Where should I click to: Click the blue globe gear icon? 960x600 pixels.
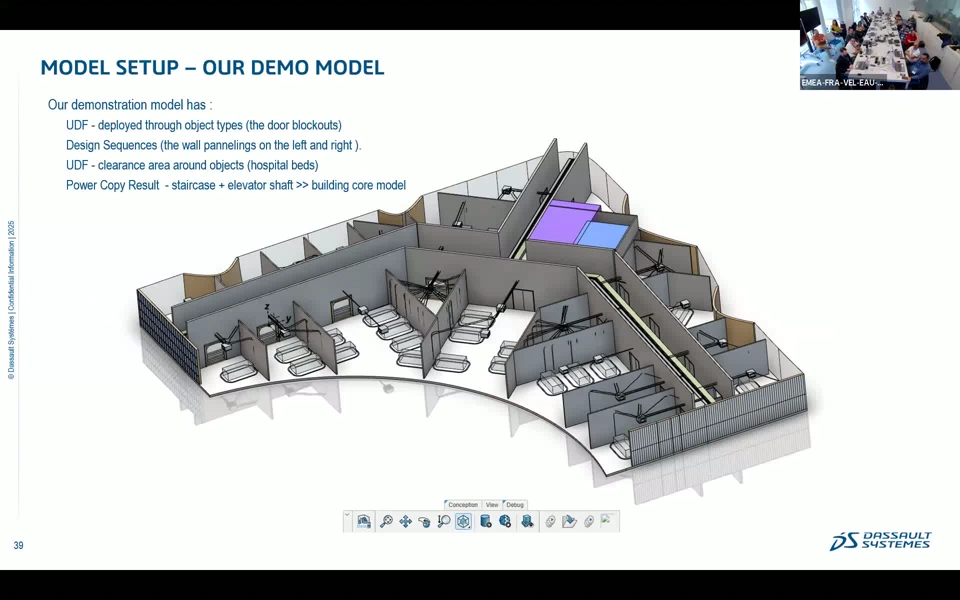tap(505, 522)
